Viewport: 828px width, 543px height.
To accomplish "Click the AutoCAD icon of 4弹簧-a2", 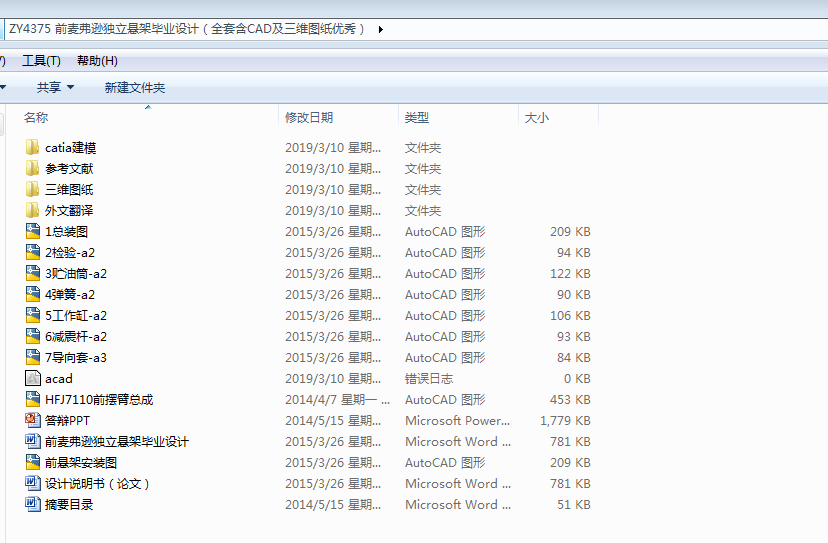I will click(33, 294).
